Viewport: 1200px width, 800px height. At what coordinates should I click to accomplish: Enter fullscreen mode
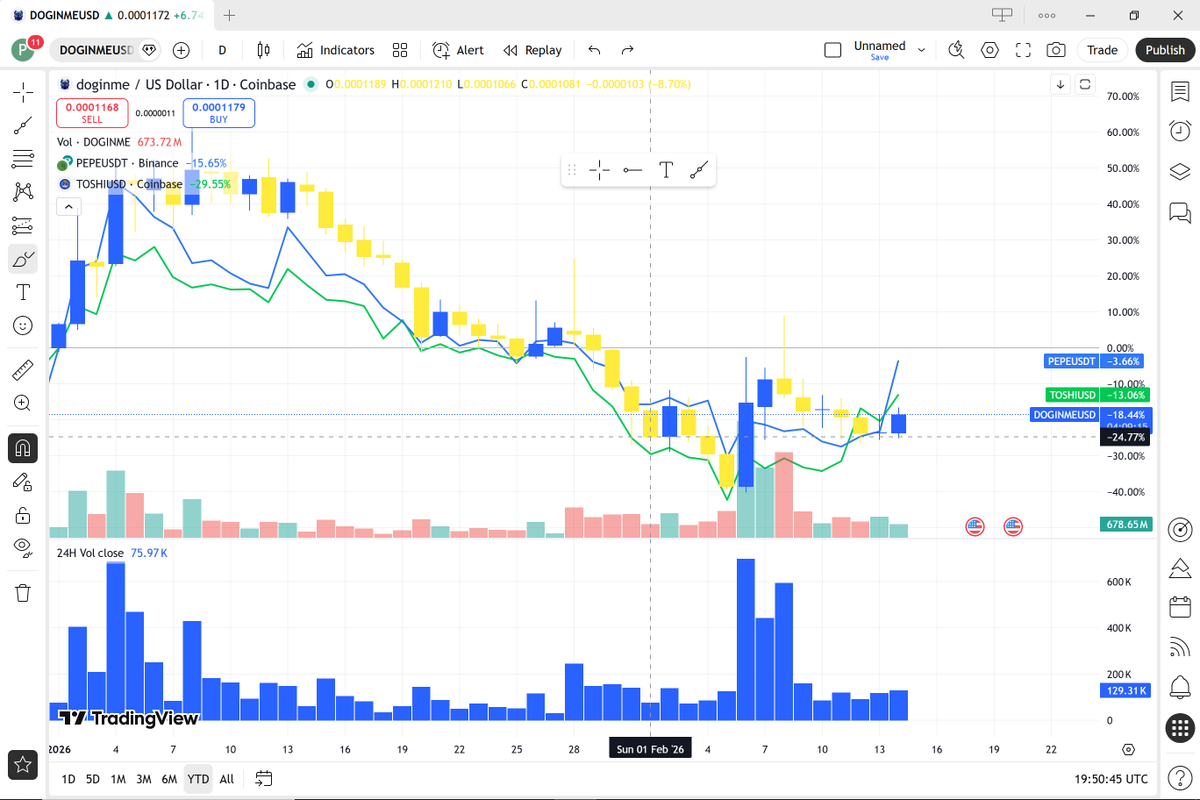(1023, 50)
